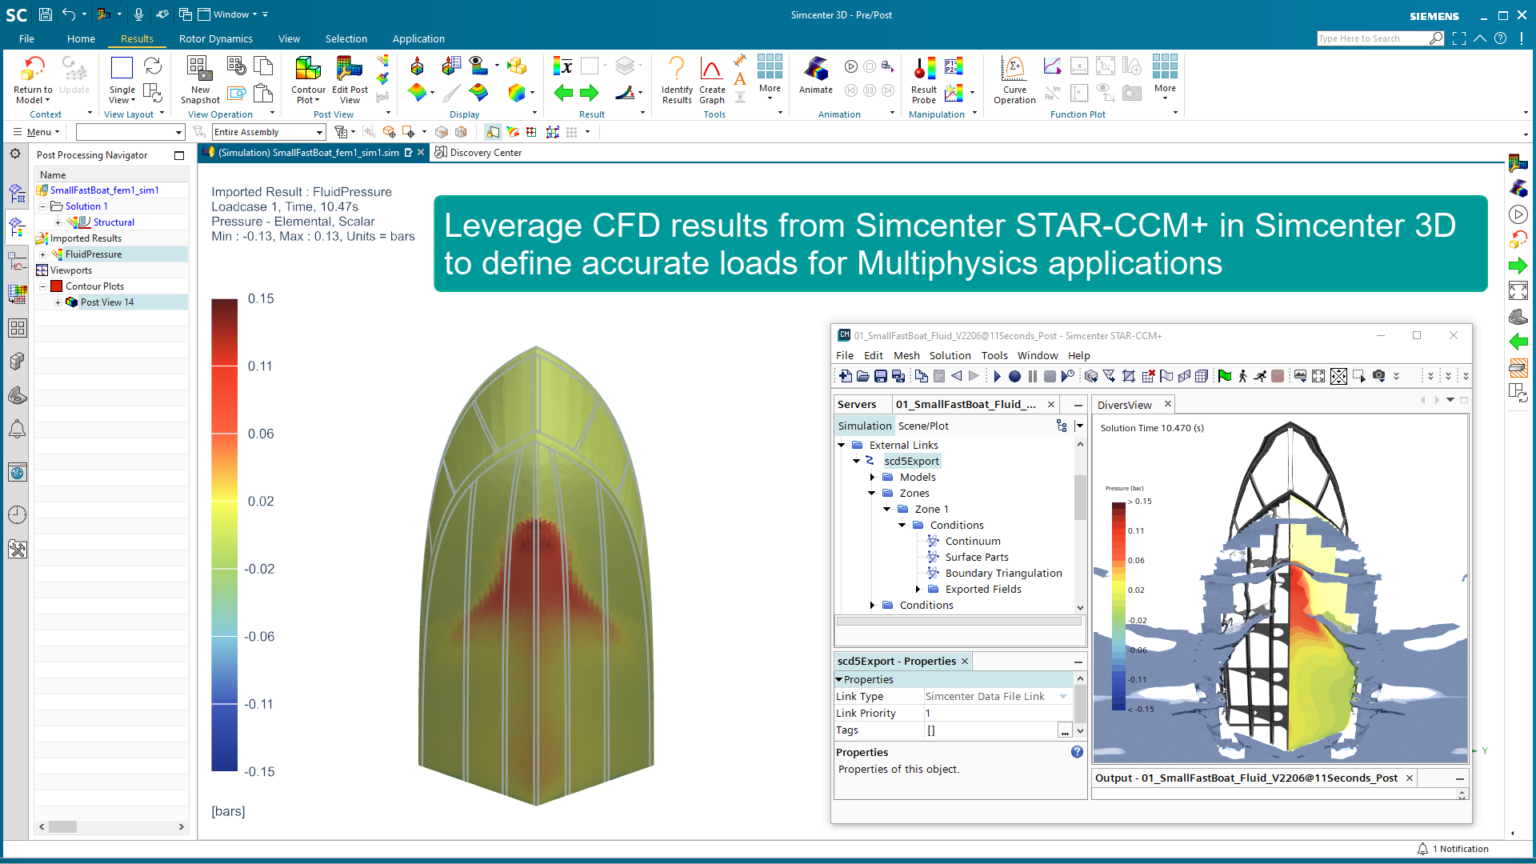Screen dimensions: 1536x864
Task: Switch to the Rotor Dynamics ribbon tab
Action: click(215, 39)
